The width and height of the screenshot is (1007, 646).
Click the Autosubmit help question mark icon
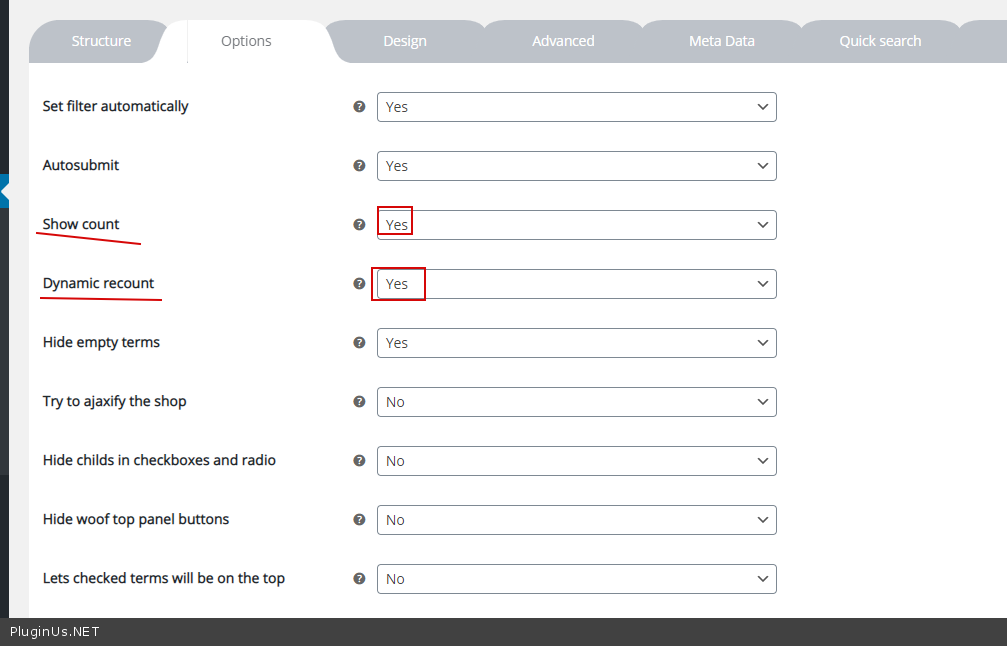pos(359,165)
